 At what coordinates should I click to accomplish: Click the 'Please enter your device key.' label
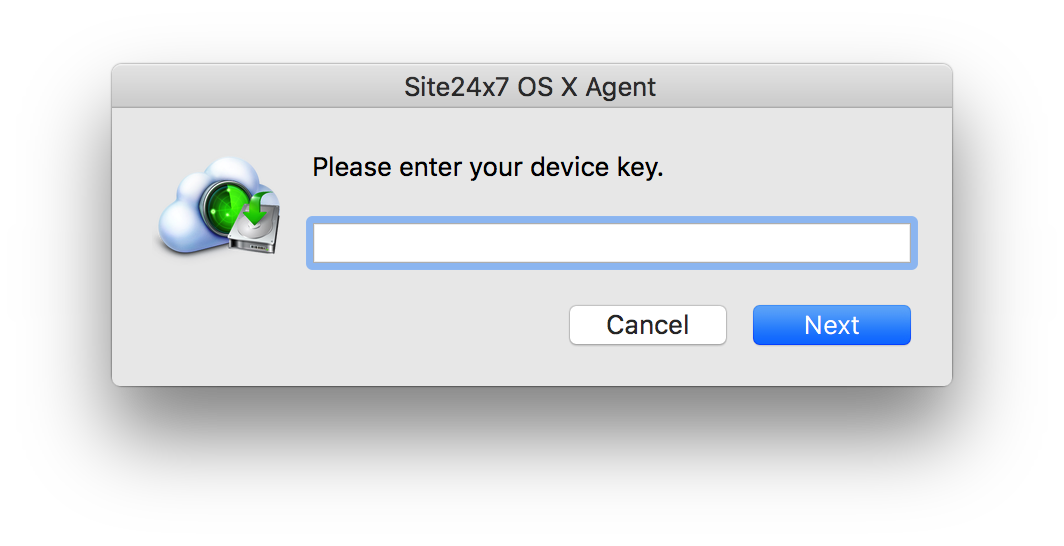(487, 167)
